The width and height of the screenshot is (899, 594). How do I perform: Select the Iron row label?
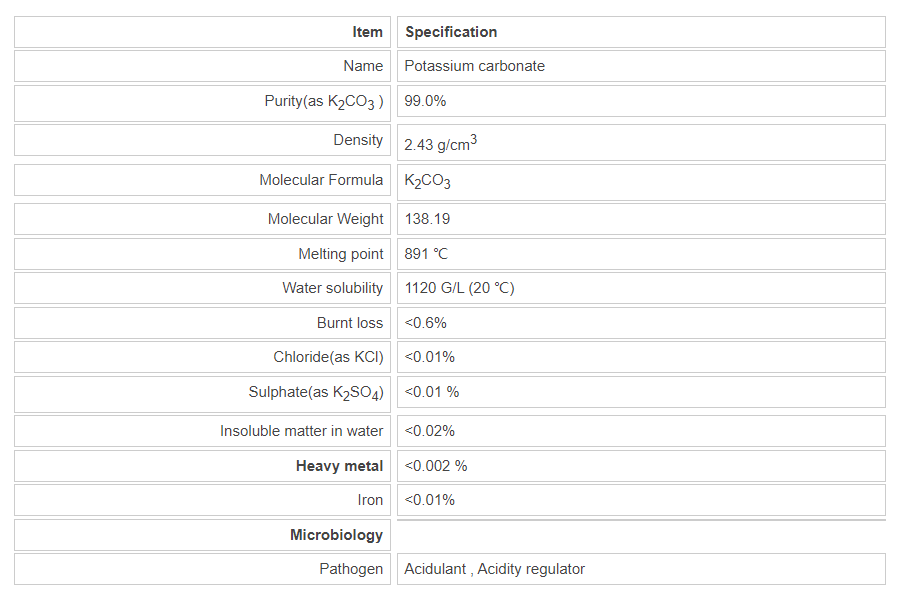[x=370, y=500]
